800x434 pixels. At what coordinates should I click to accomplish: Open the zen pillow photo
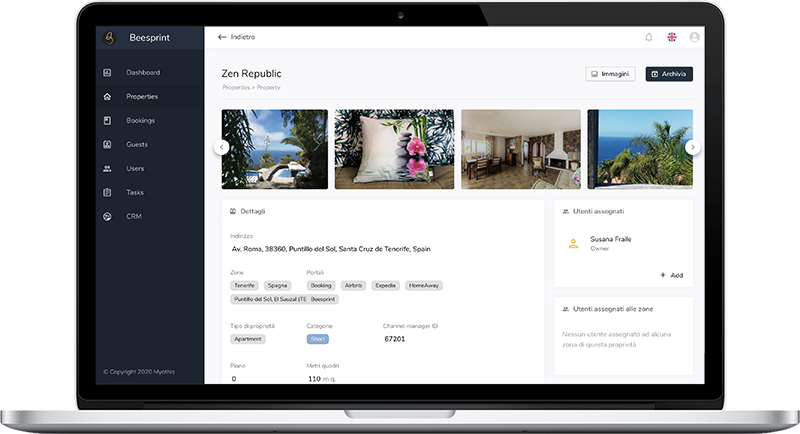click(x=394, y=149)
